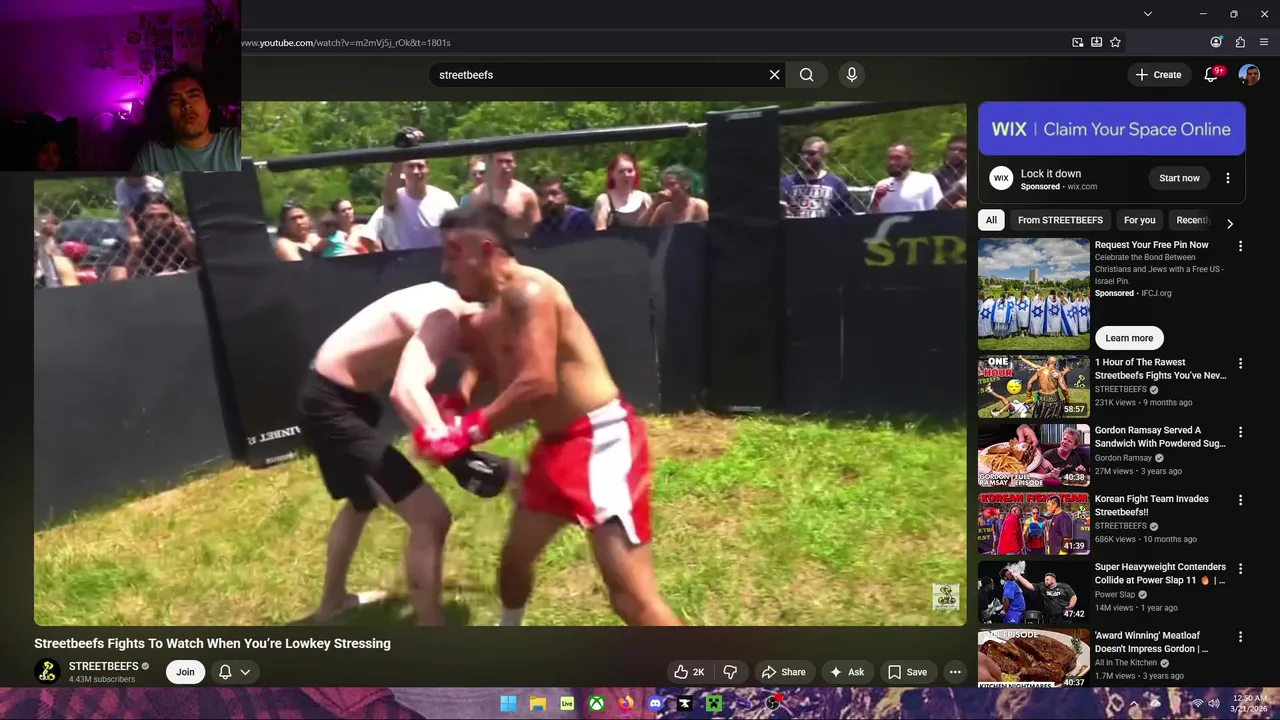
Task: Open Firefox account icon
Action: [x=1216, y=42]
